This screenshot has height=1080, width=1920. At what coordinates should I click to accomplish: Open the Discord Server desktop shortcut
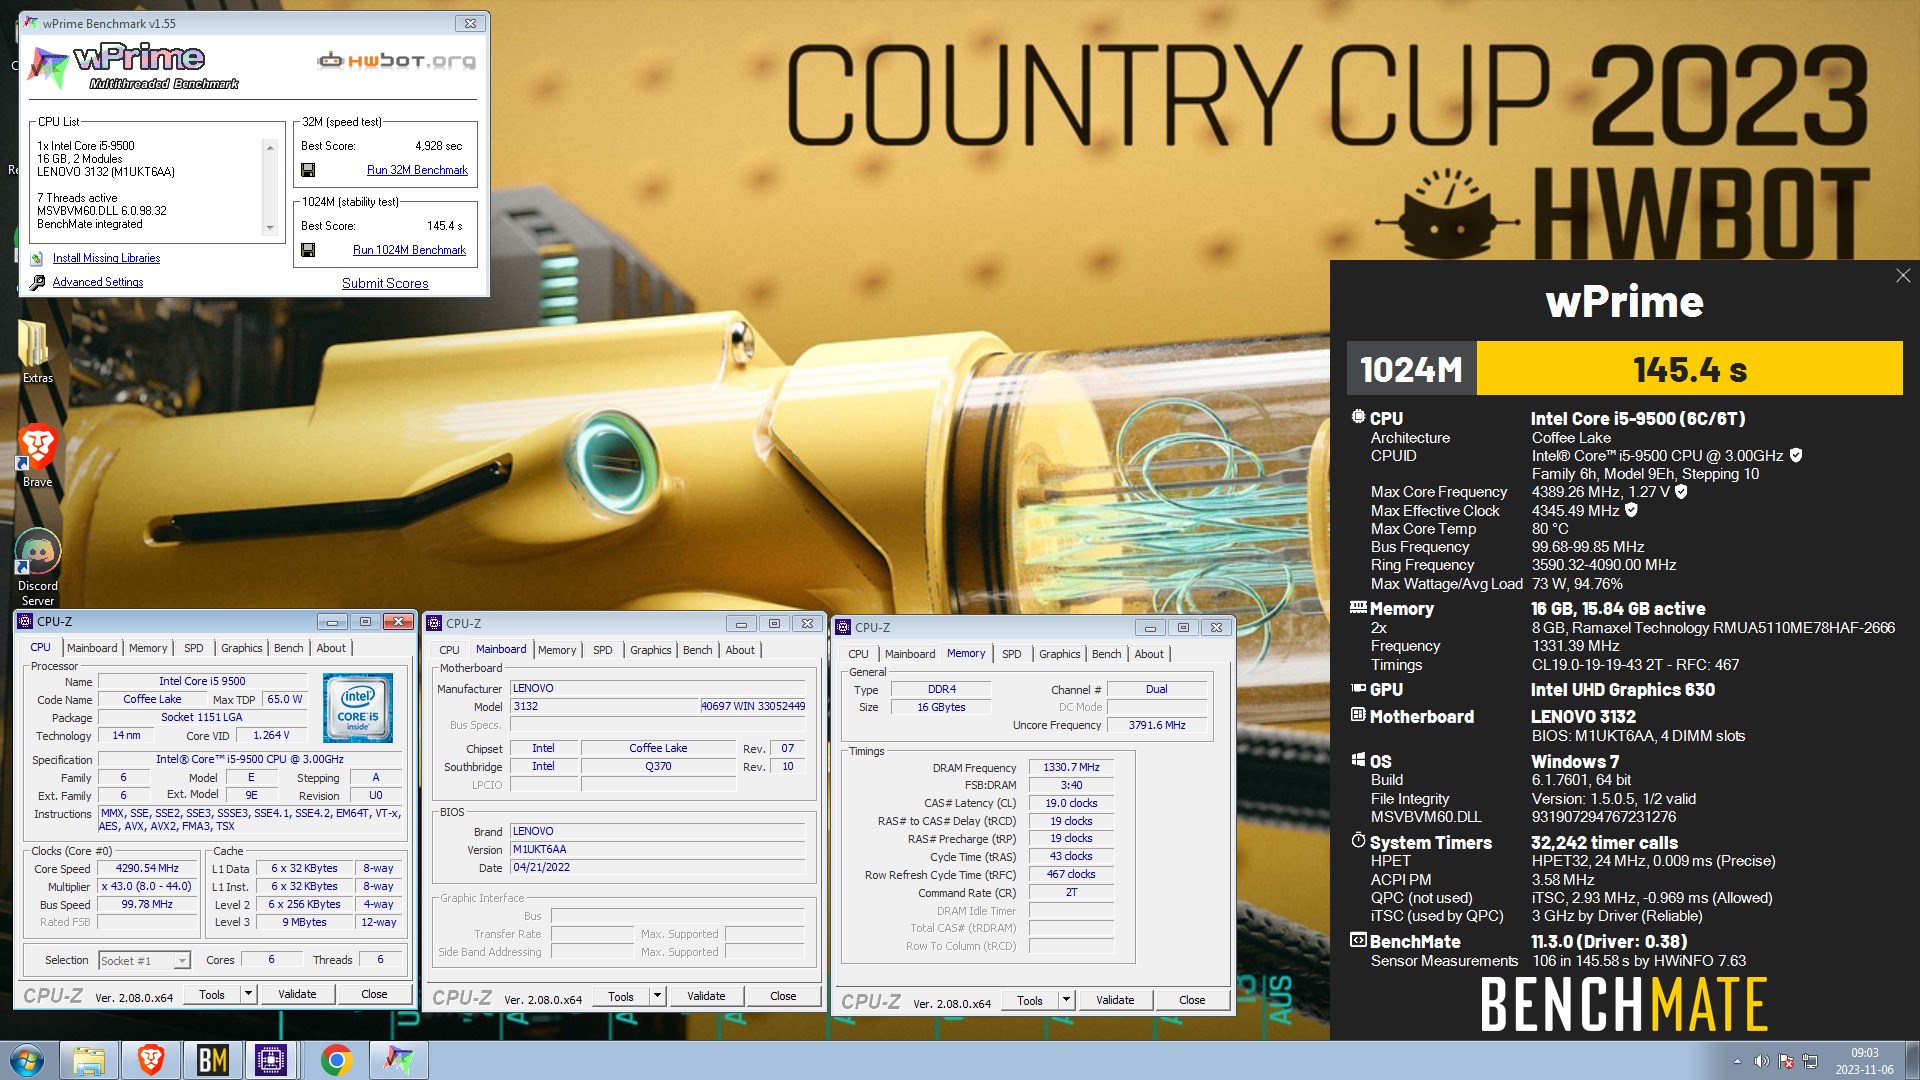click(x=37, y=567)
